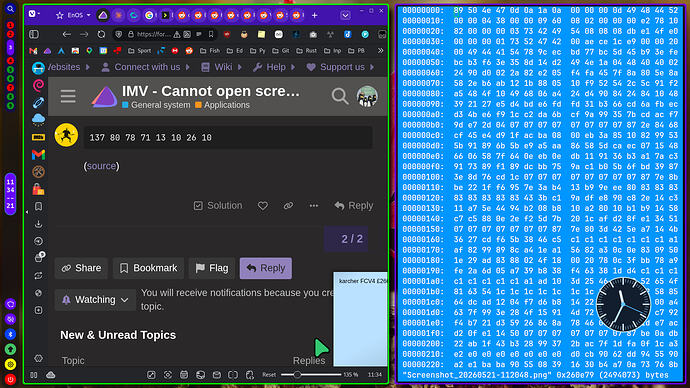Viewport: 690px width, 388px height.
Task: Open the Watching notification dropdown
Action: [x=95, y=300]
